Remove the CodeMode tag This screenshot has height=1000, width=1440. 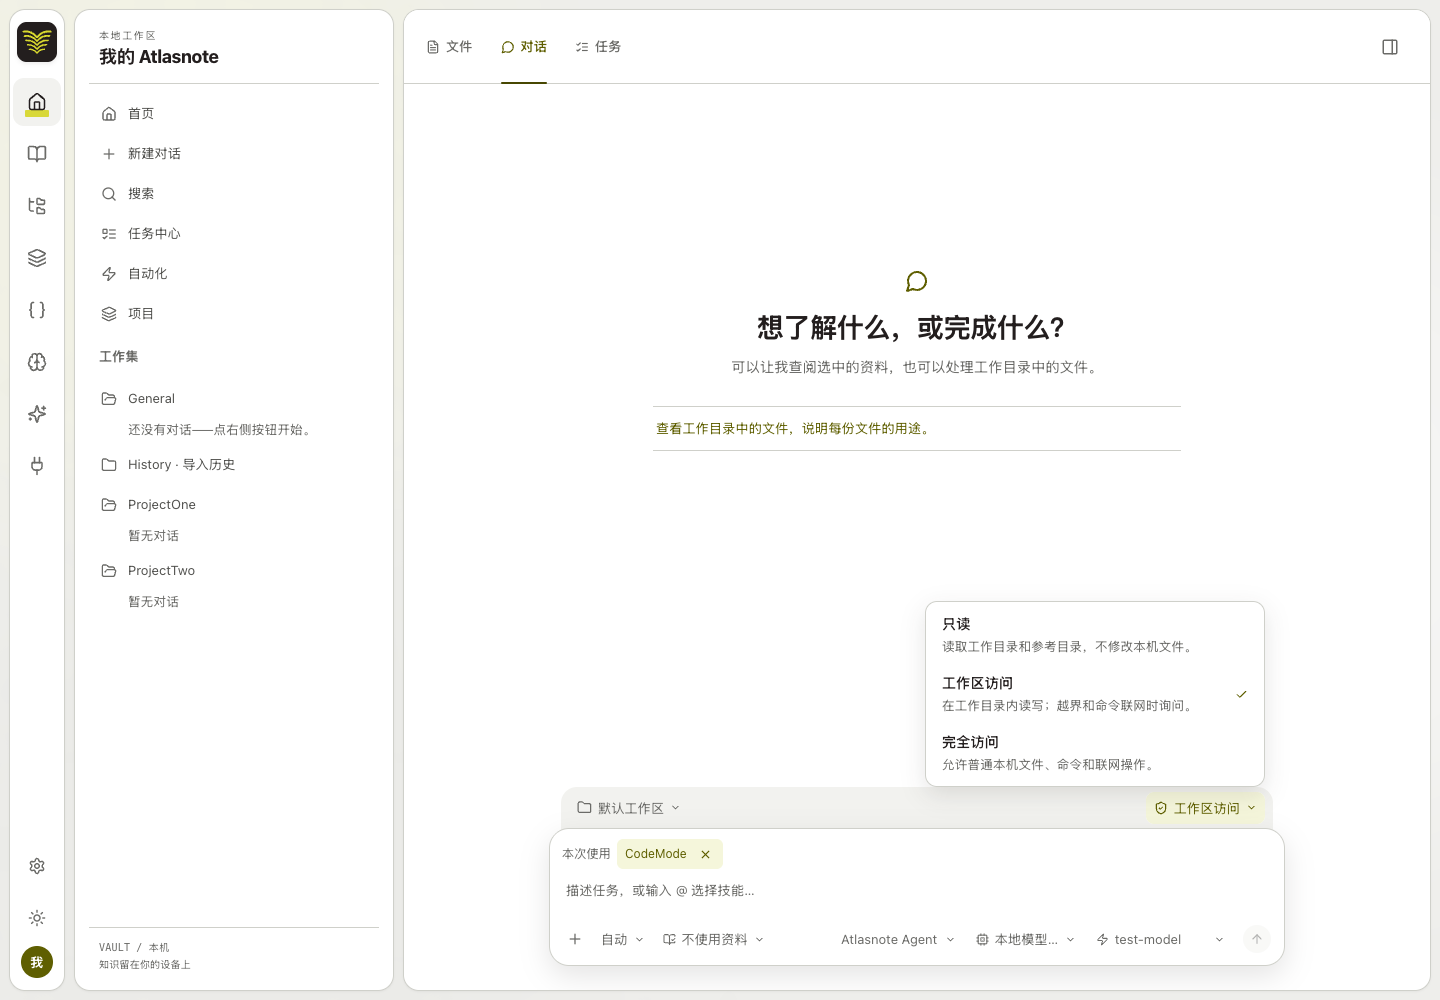(x=705, y=854)
